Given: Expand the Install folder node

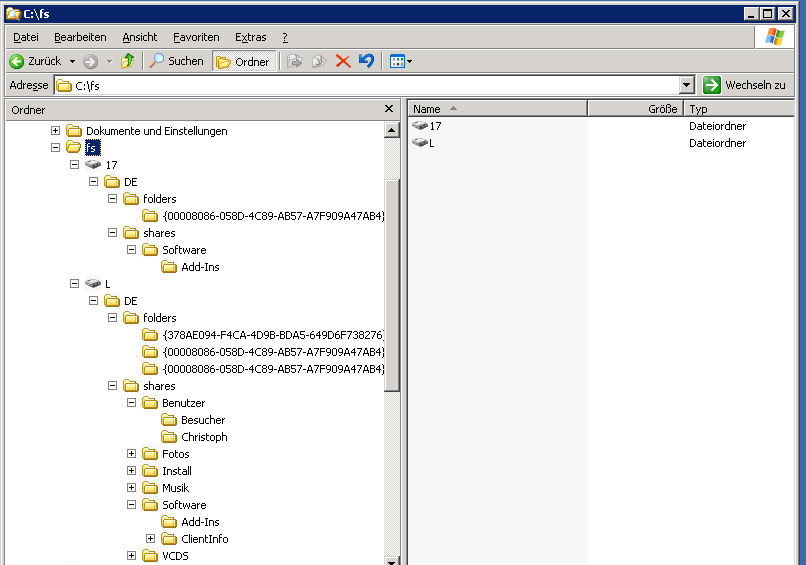Looking at the screenshot, I should [132, 470].
